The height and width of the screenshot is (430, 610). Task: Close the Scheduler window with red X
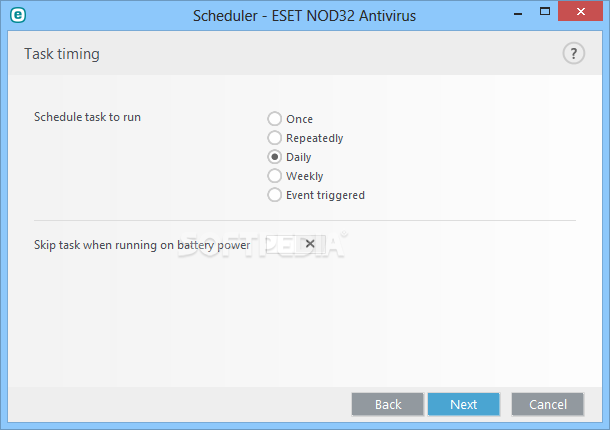[x=580, y=11]
